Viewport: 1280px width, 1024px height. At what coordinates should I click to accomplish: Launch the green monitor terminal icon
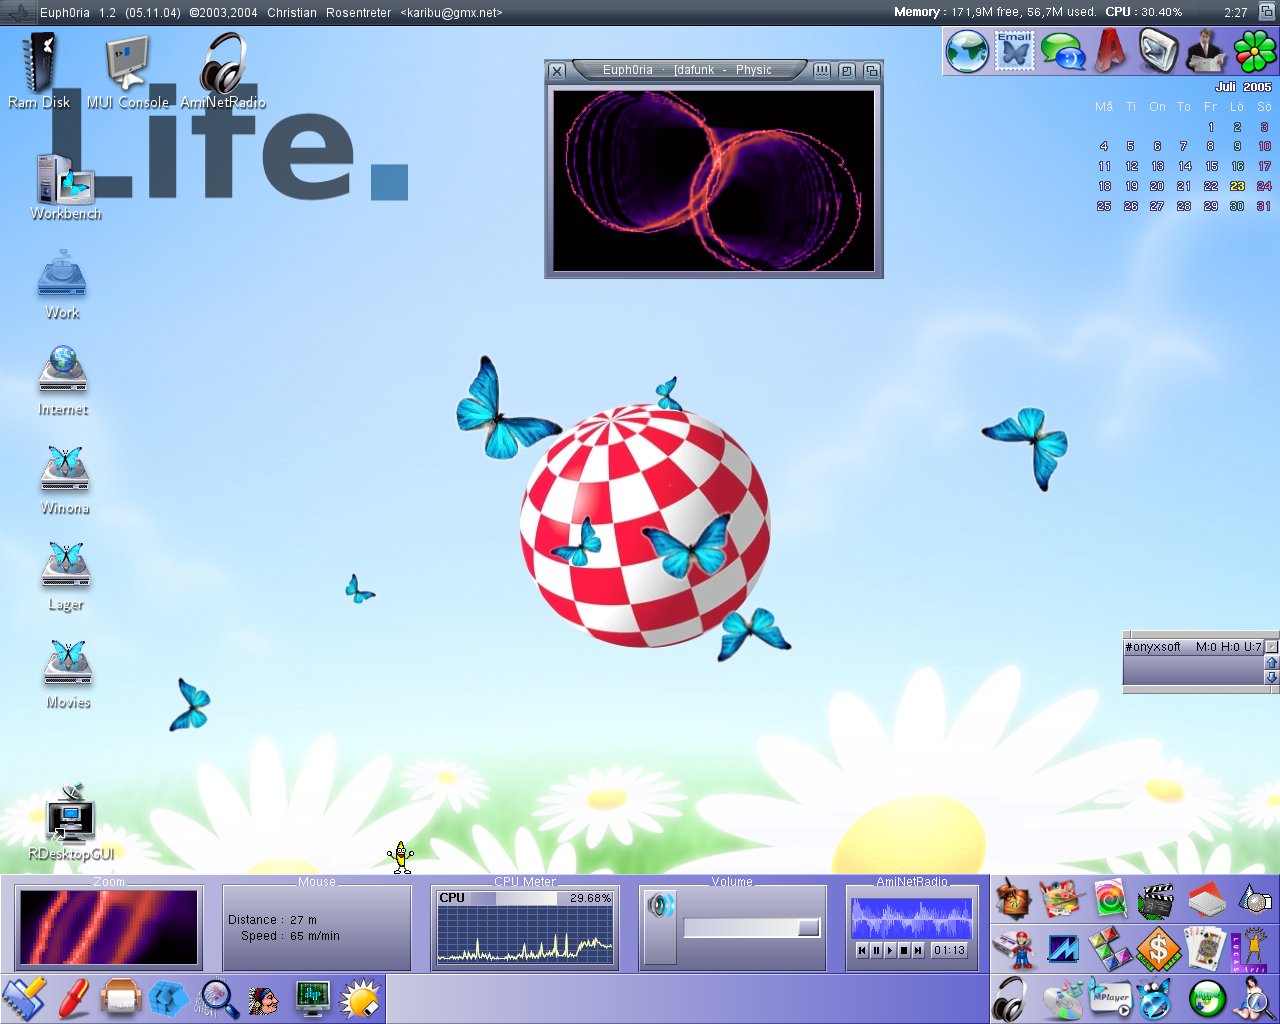click(x=313, y=998)
